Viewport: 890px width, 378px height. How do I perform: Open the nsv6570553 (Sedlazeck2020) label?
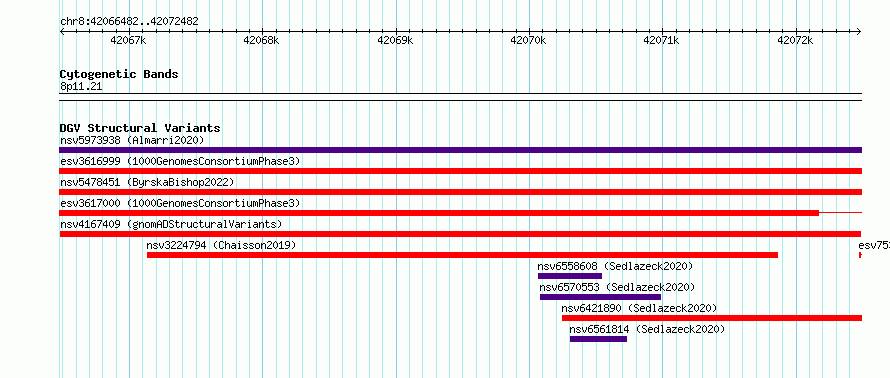pos(617,287)
